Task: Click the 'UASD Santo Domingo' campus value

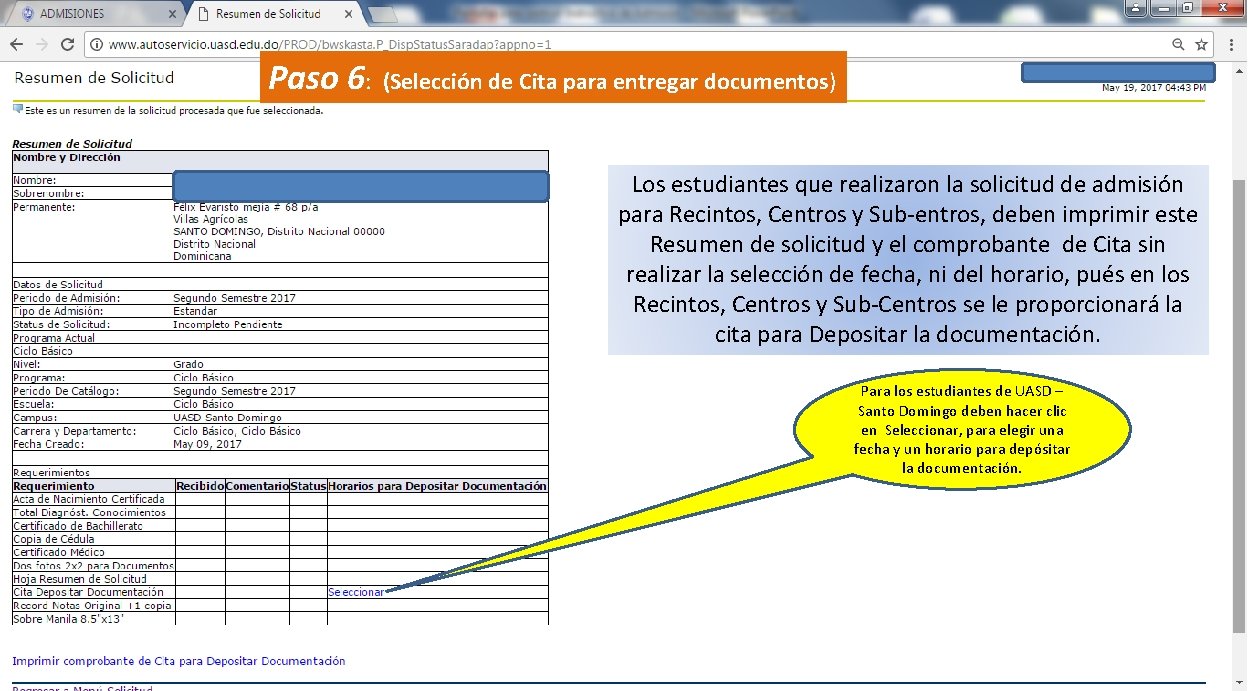Action: coord(227,418)
